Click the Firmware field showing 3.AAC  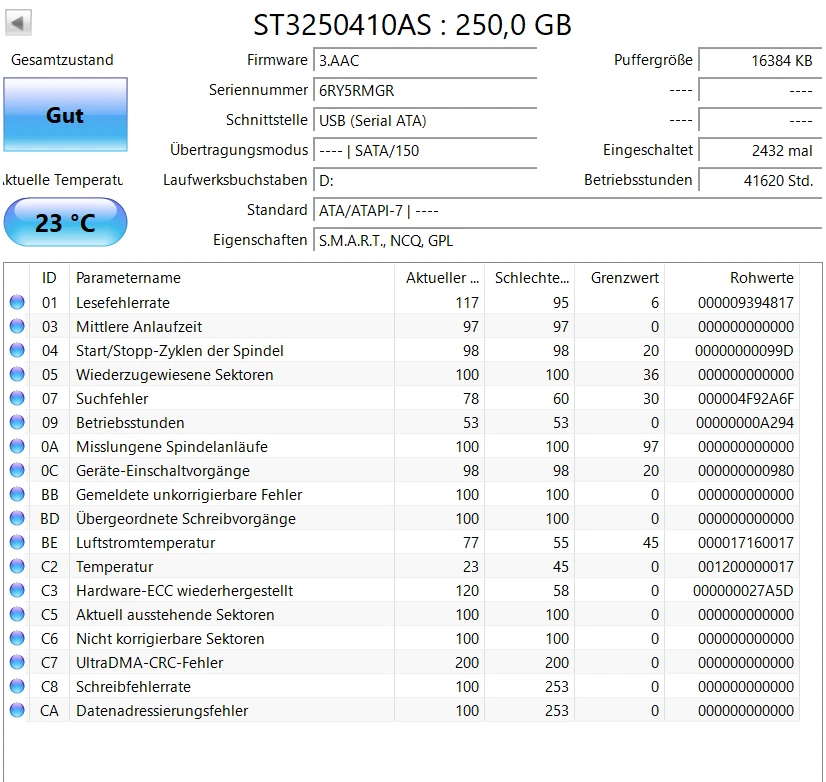point(425,60)
